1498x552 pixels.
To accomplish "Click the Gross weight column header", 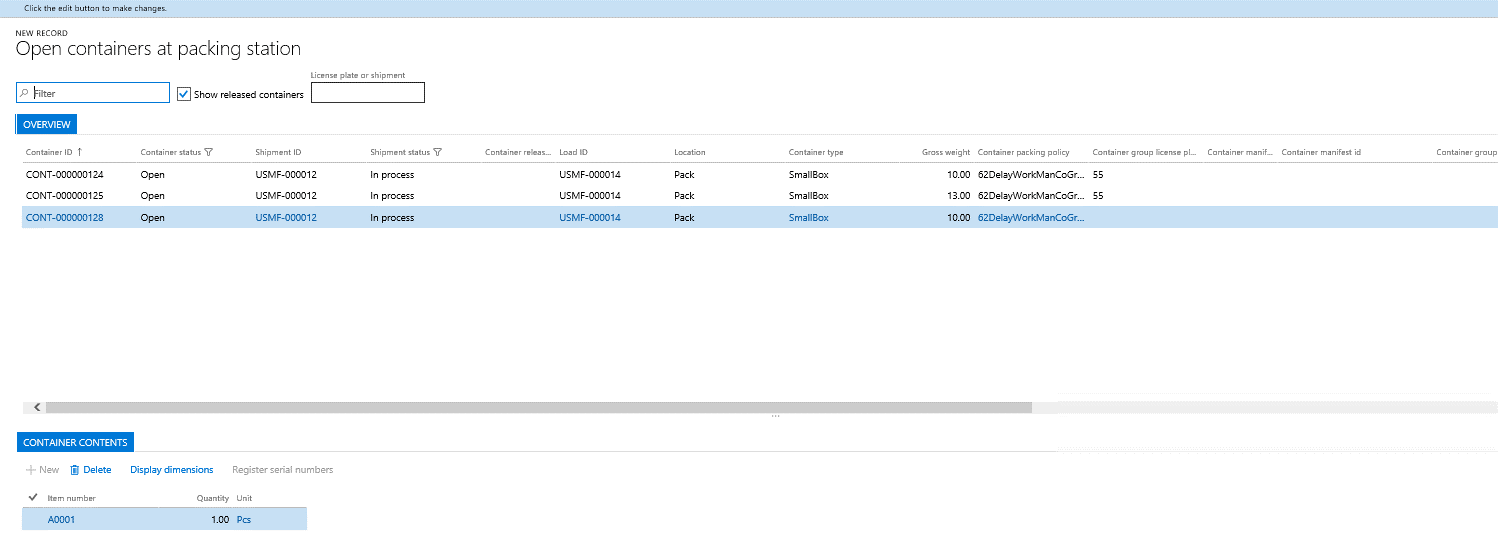I will point(945,153).
